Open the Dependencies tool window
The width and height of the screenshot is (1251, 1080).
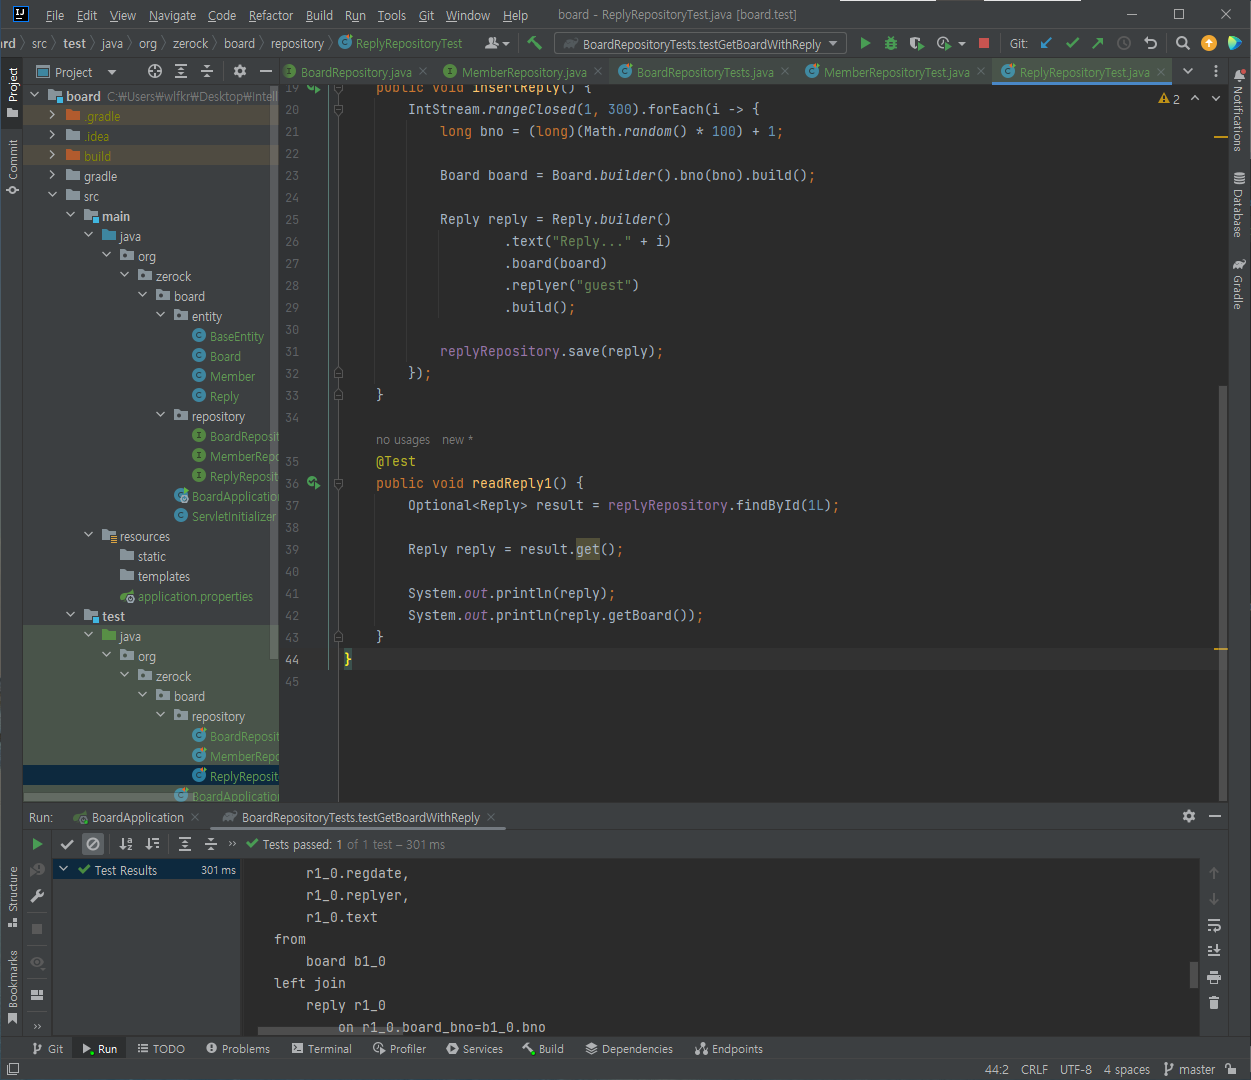[x=629, y=1049]
